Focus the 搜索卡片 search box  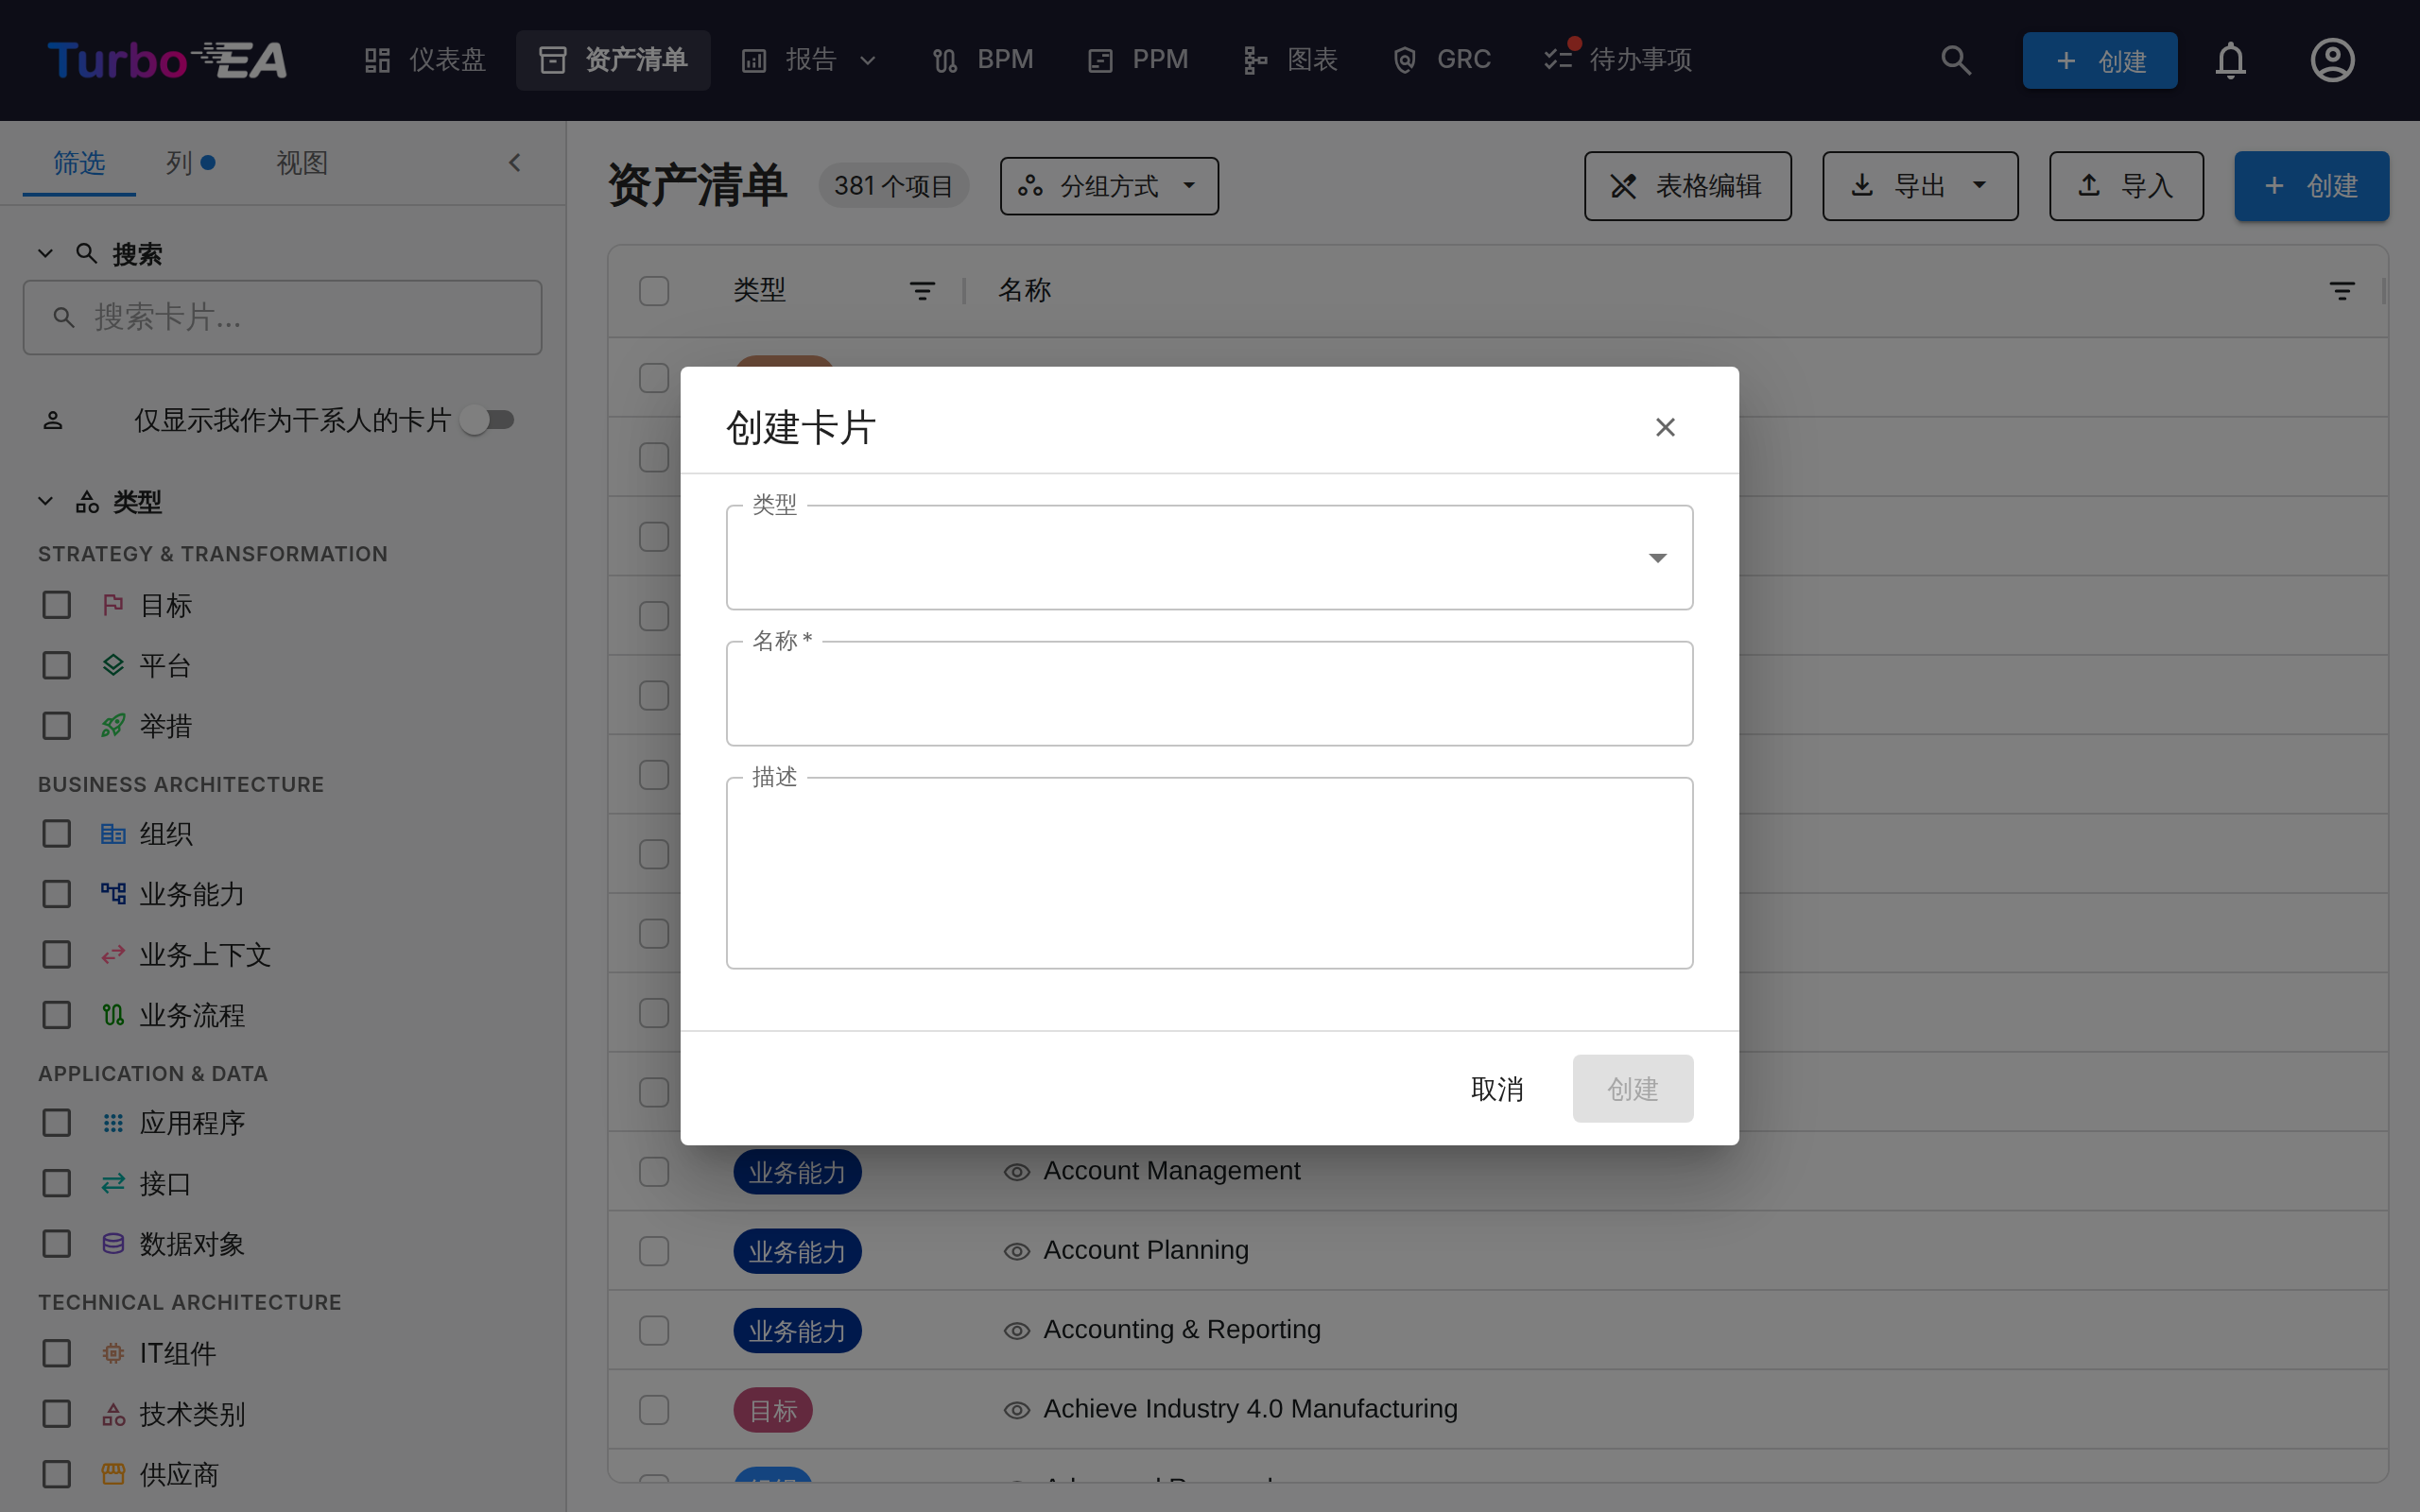point(283,318)
